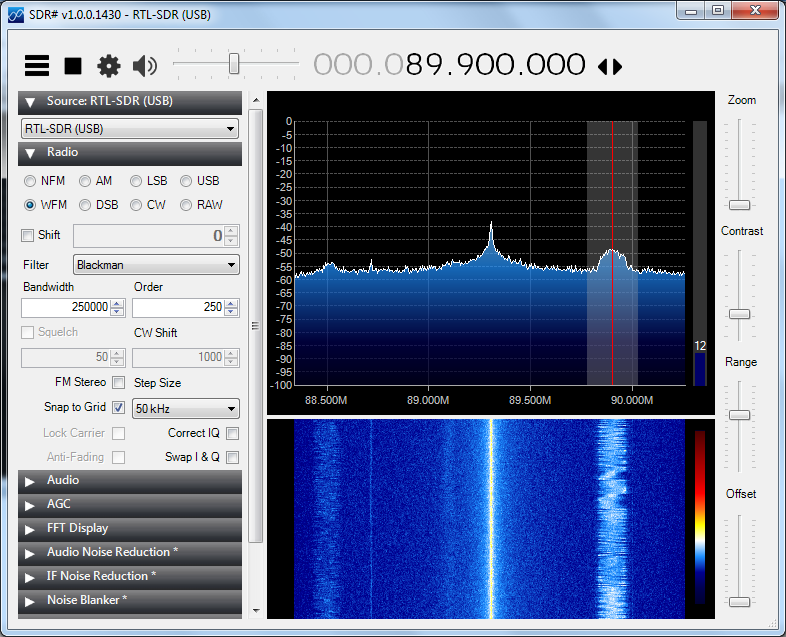
Task: Enable the Swap I & Q checkbox
Action: coord(232,457)
